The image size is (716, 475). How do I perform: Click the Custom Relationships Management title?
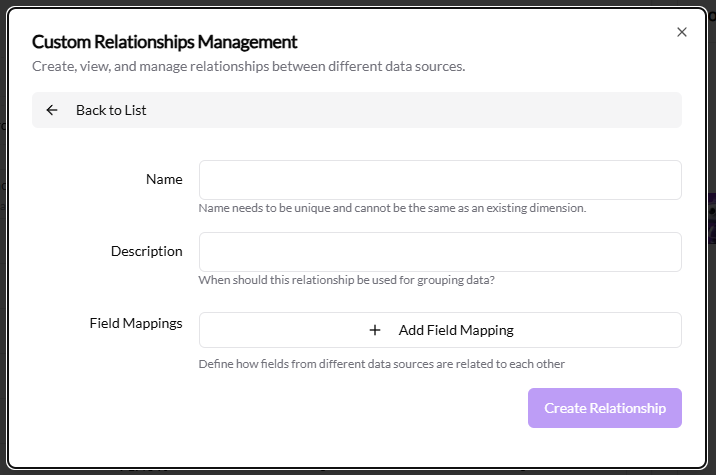164,42
